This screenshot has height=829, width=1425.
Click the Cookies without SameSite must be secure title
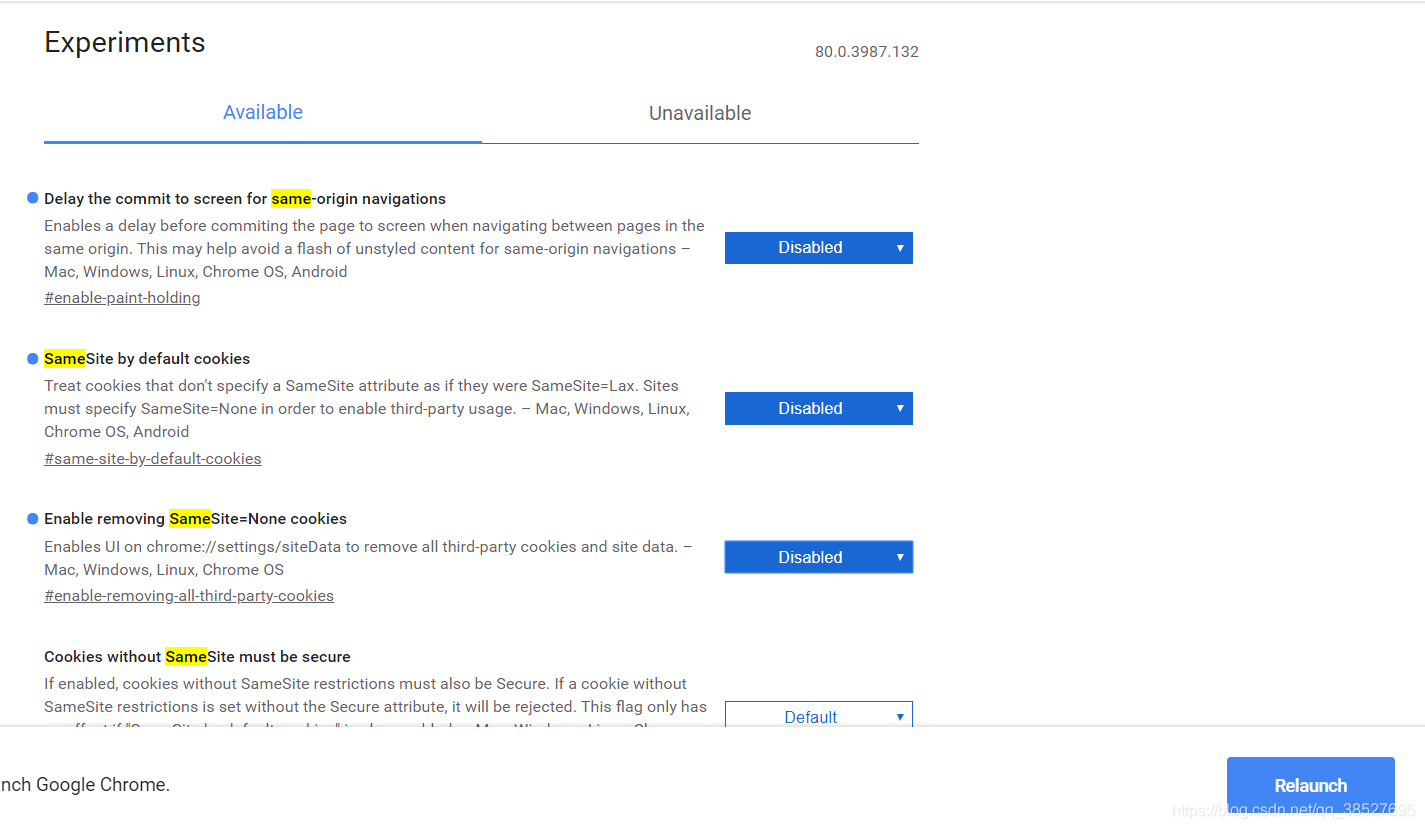pos(197,657)
